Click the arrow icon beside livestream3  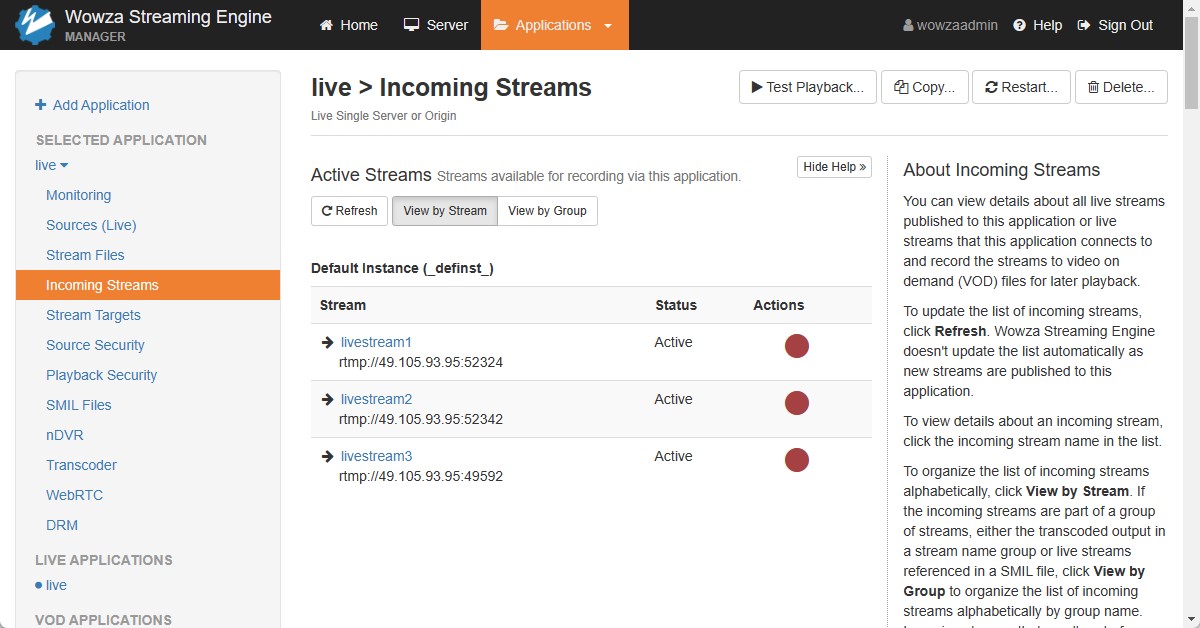click(x=327, y=456)
